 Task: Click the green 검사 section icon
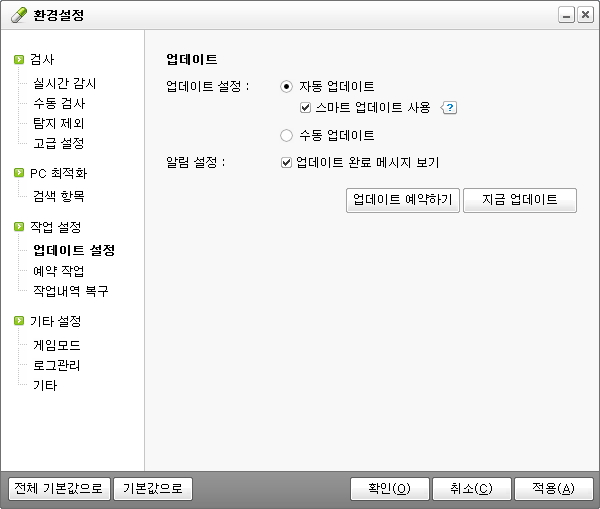coord(18,60)
